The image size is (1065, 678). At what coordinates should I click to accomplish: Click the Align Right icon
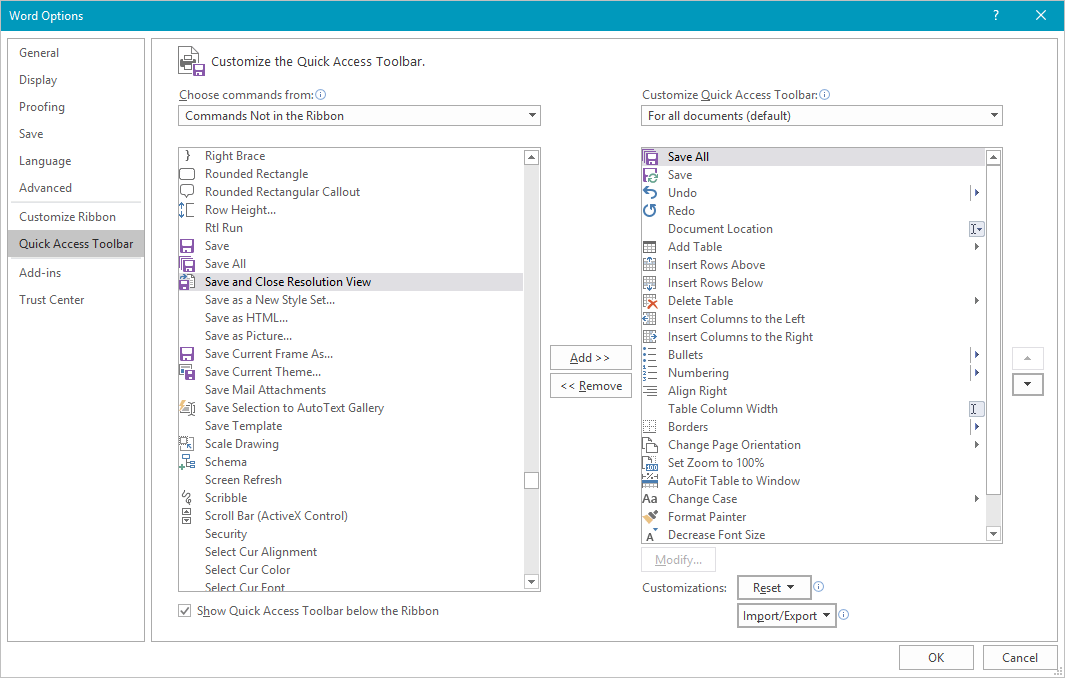pos(650,391)
